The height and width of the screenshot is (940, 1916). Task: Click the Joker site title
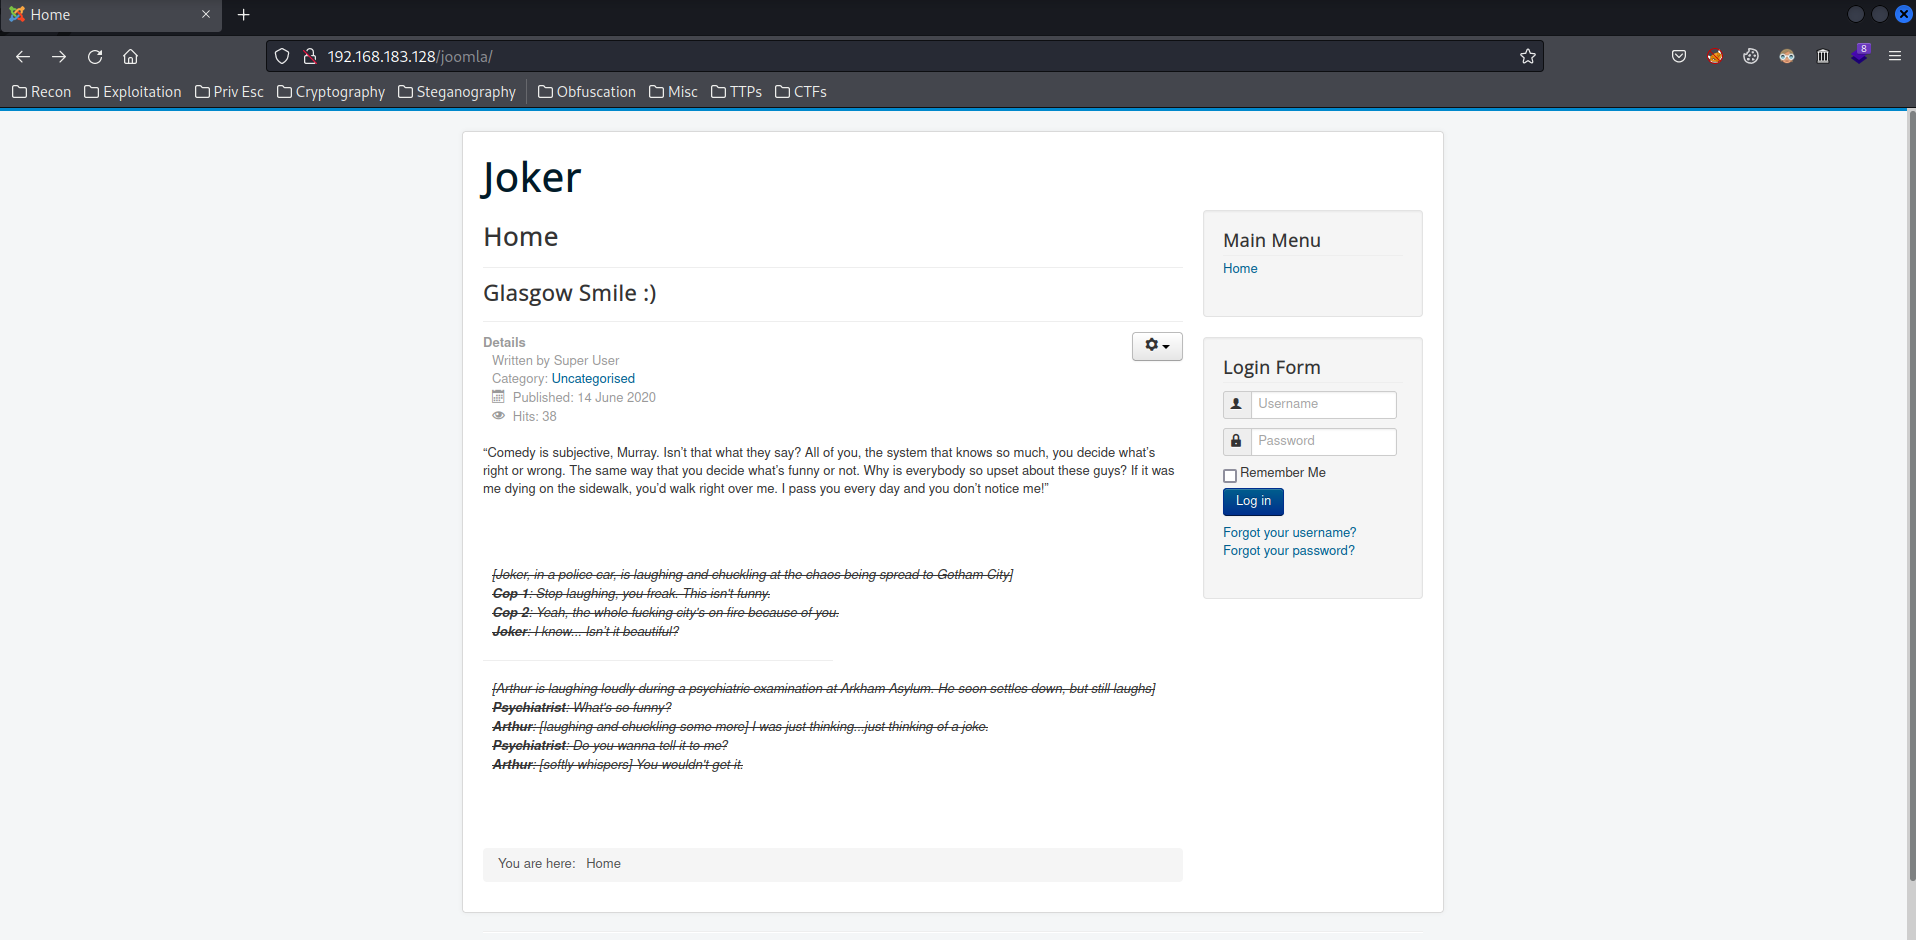click(x=531, y=178)
